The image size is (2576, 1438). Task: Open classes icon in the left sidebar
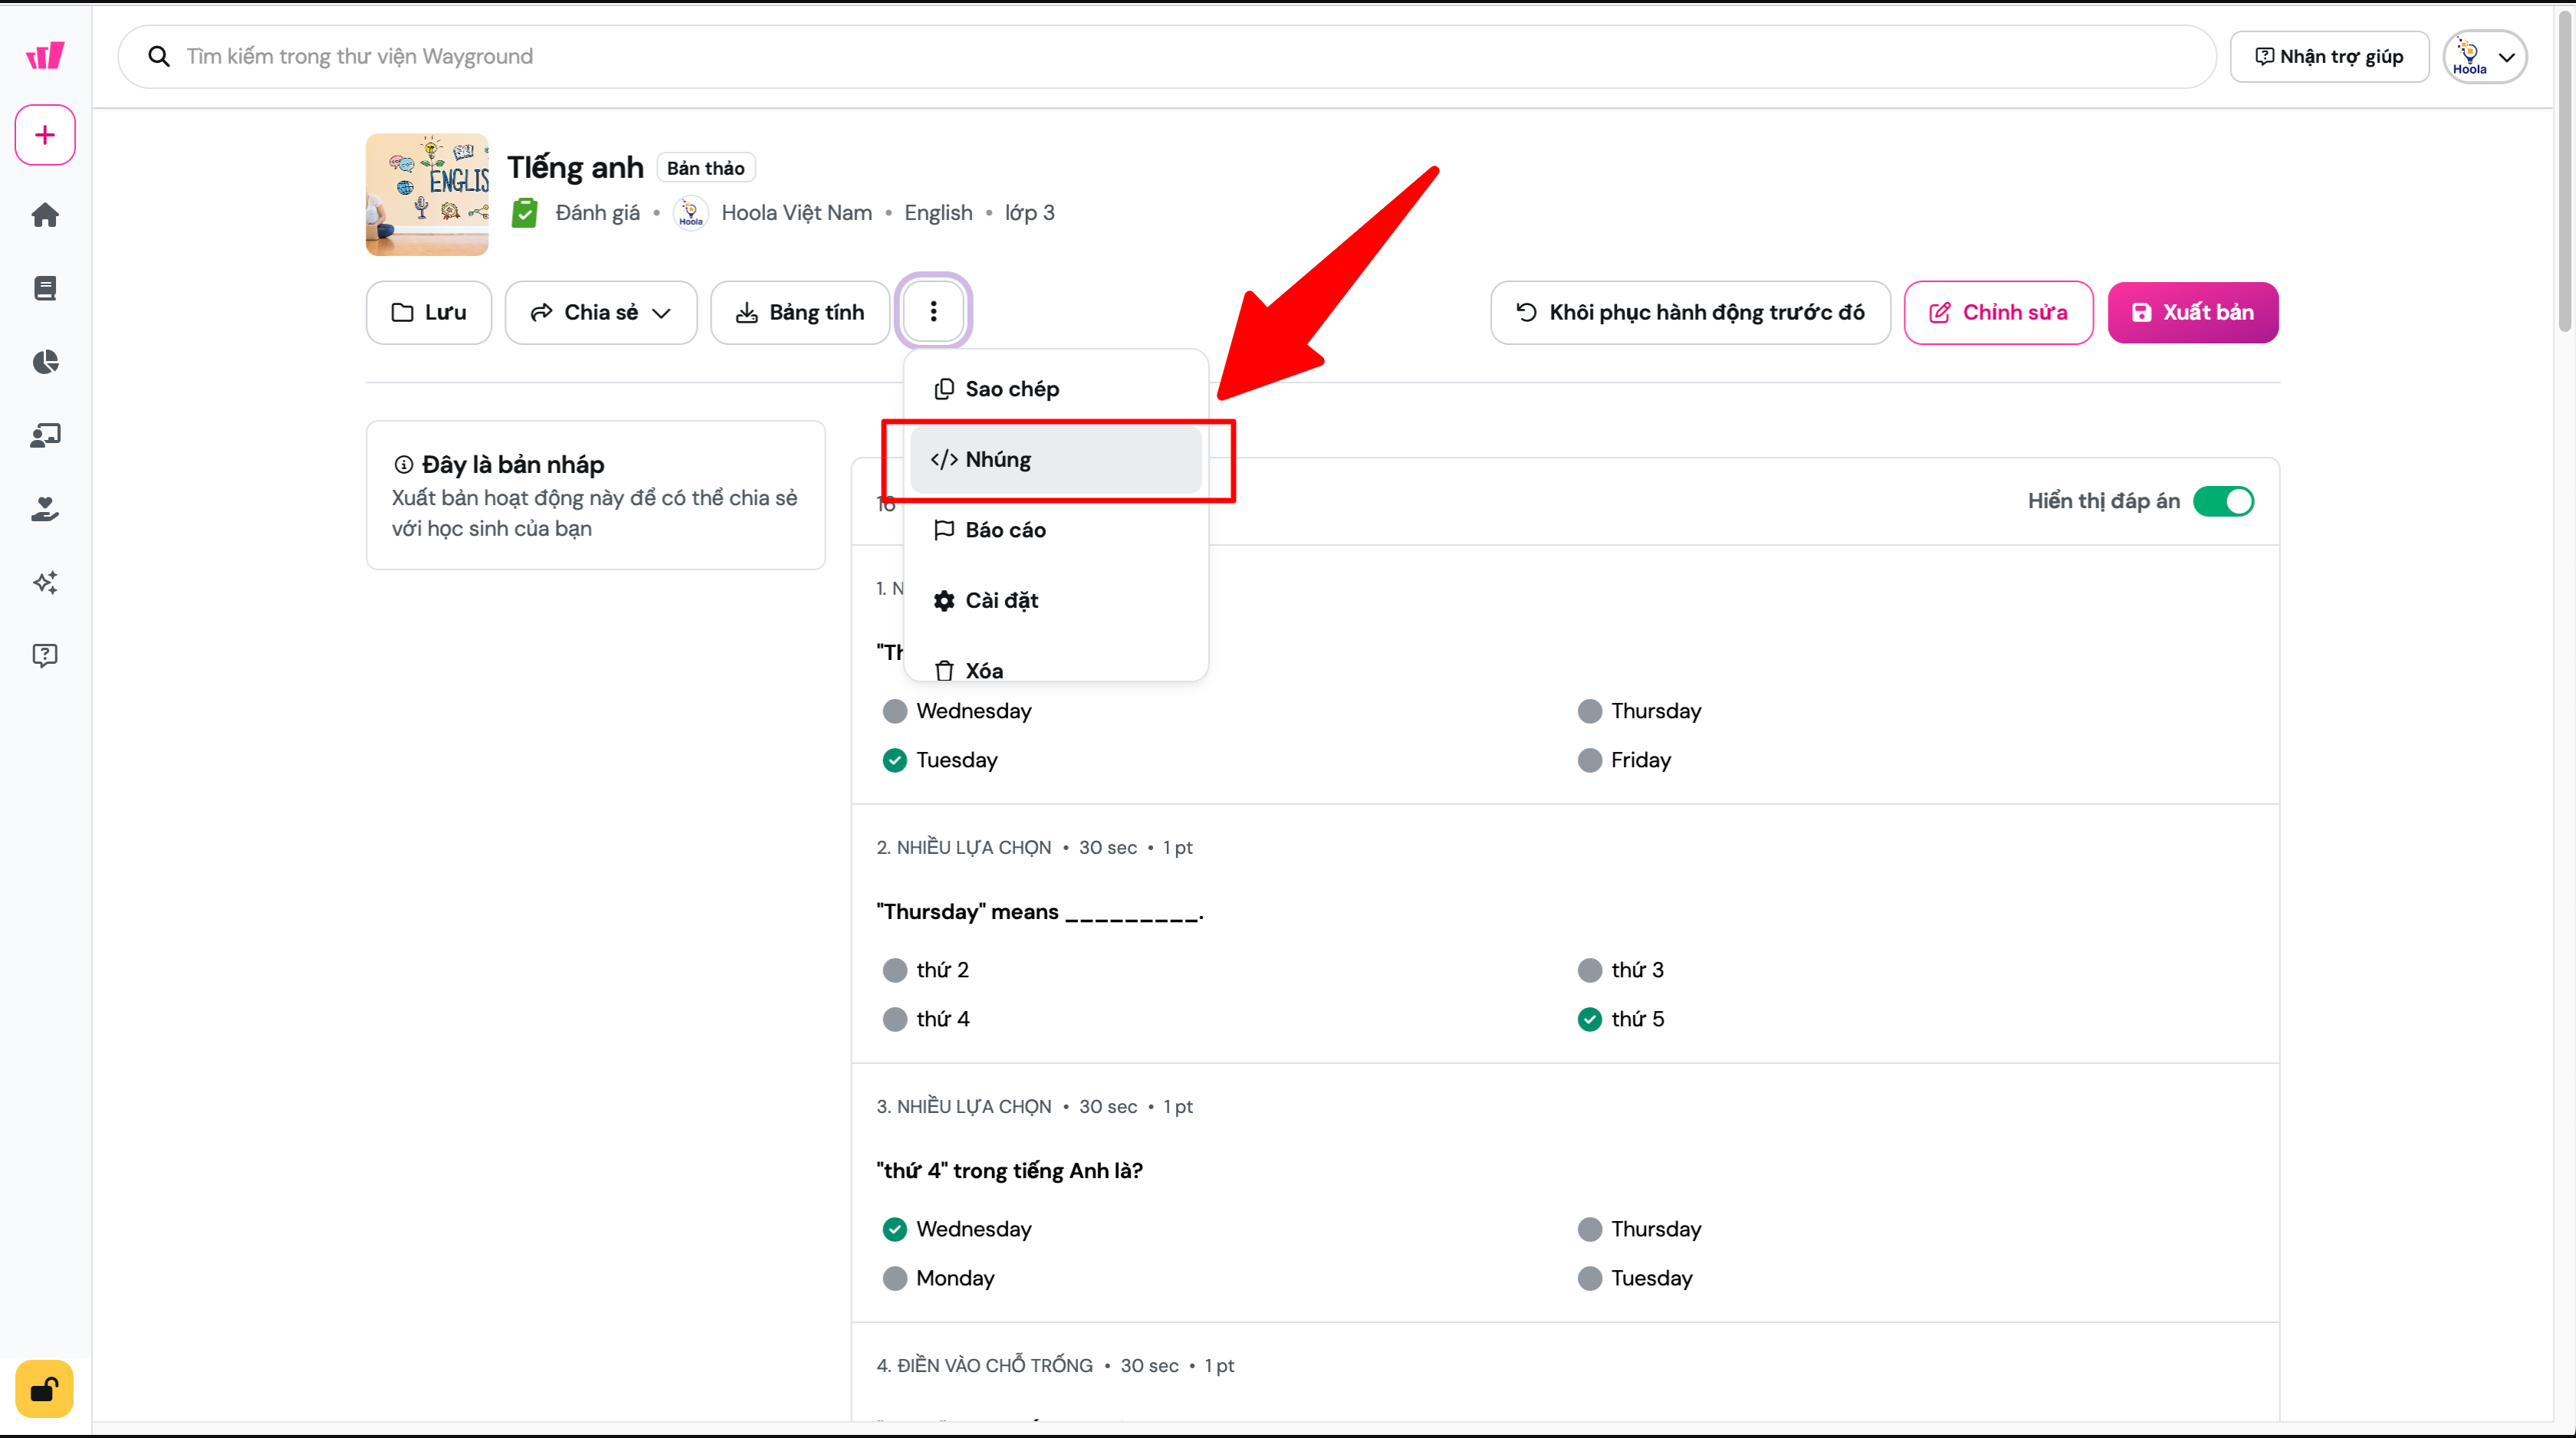(45, 435)
